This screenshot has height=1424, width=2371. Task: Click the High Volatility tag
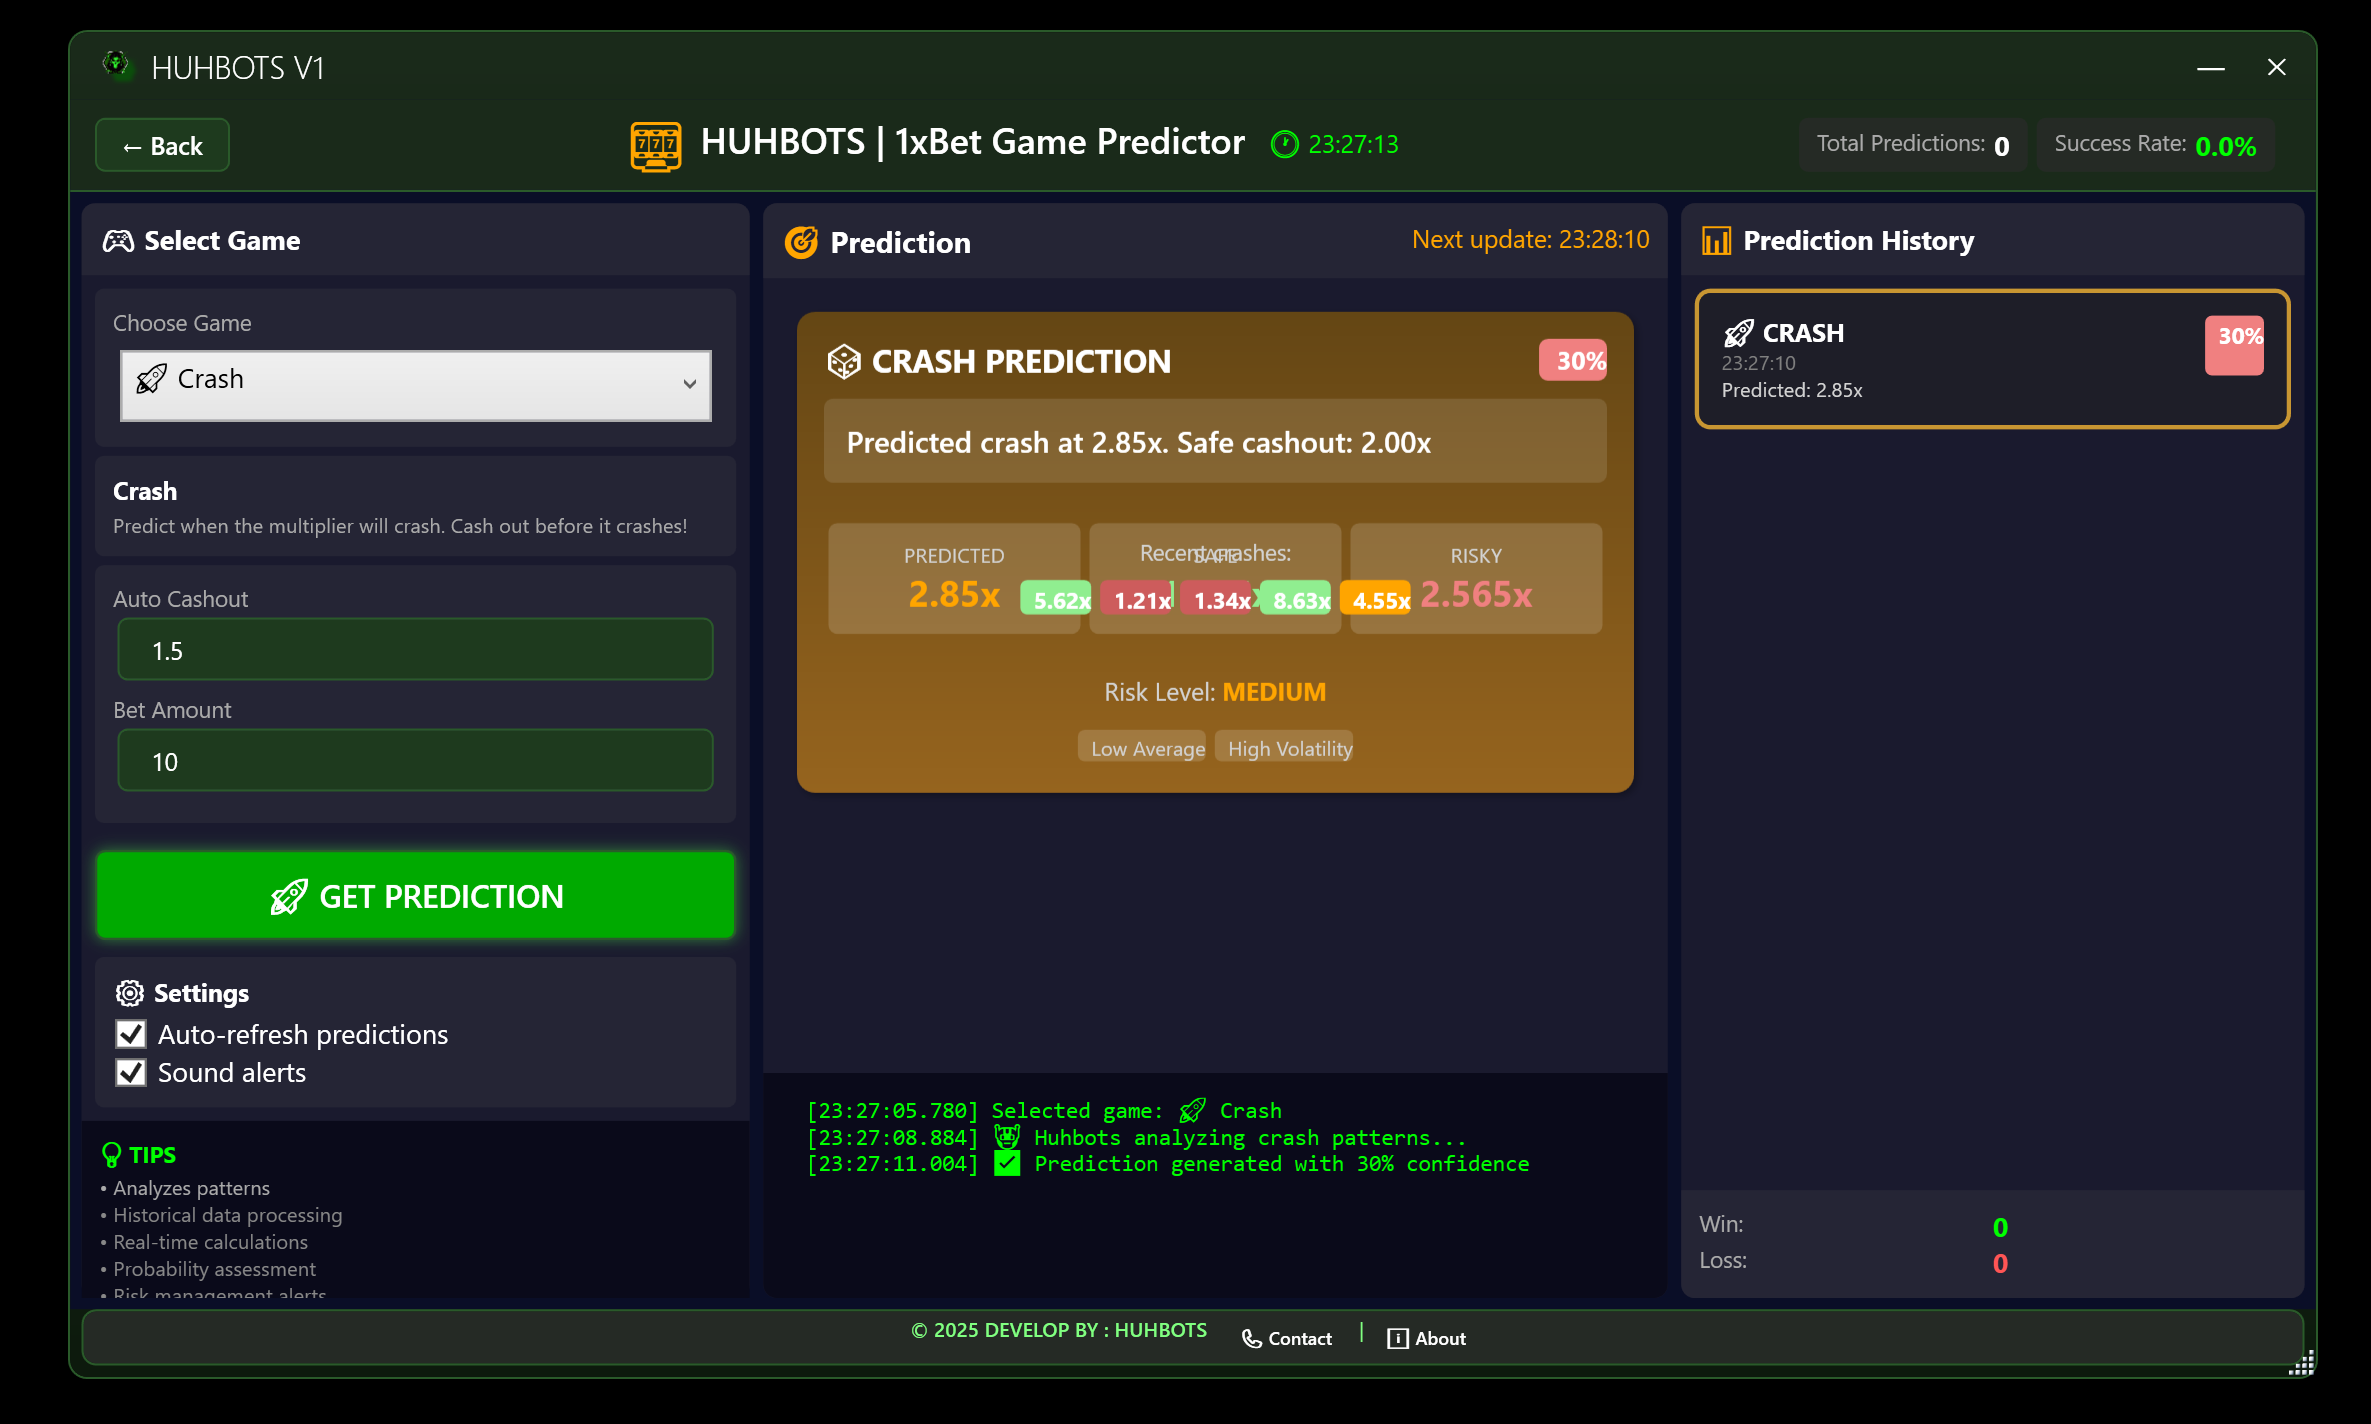point(1285,748)
